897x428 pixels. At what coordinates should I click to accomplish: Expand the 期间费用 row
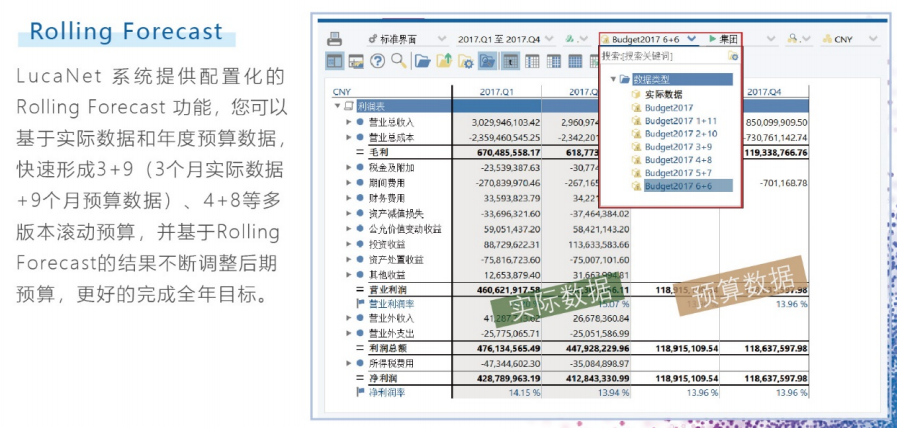(349, 182)
